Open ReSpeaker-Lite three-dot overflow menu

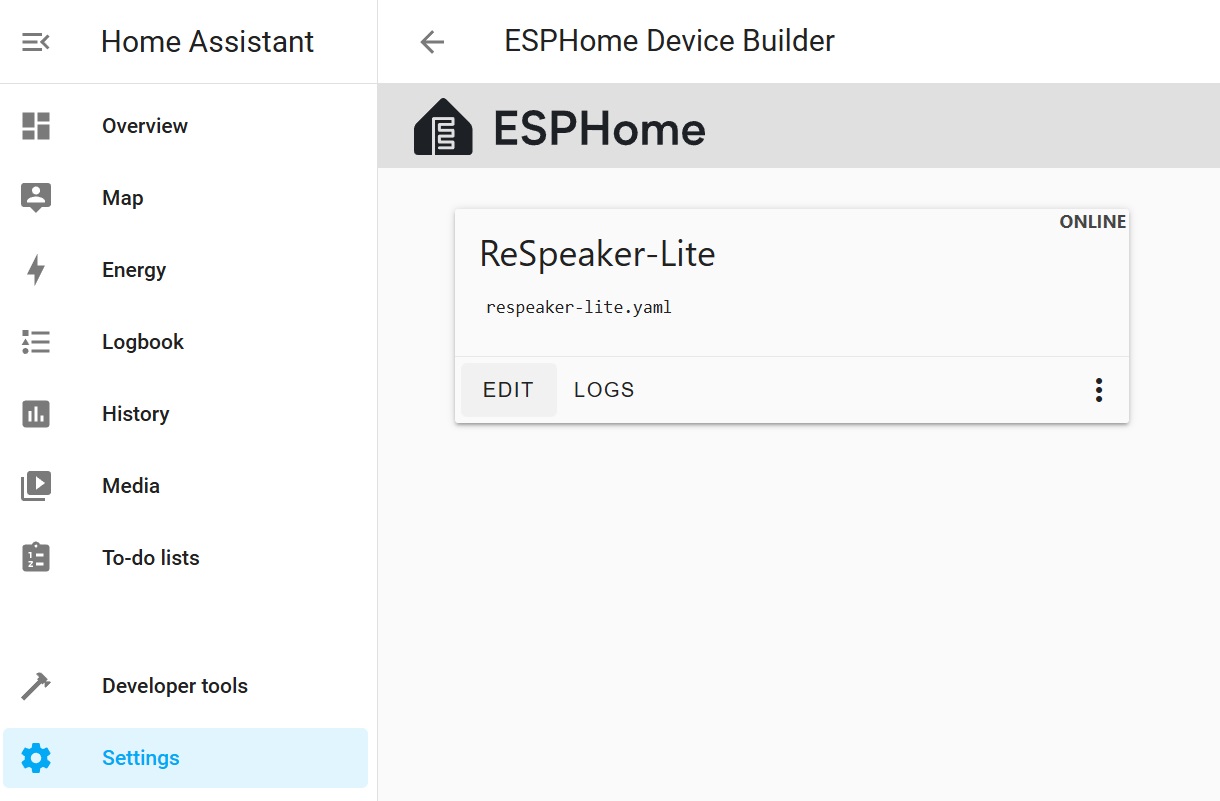point(1098,390)
